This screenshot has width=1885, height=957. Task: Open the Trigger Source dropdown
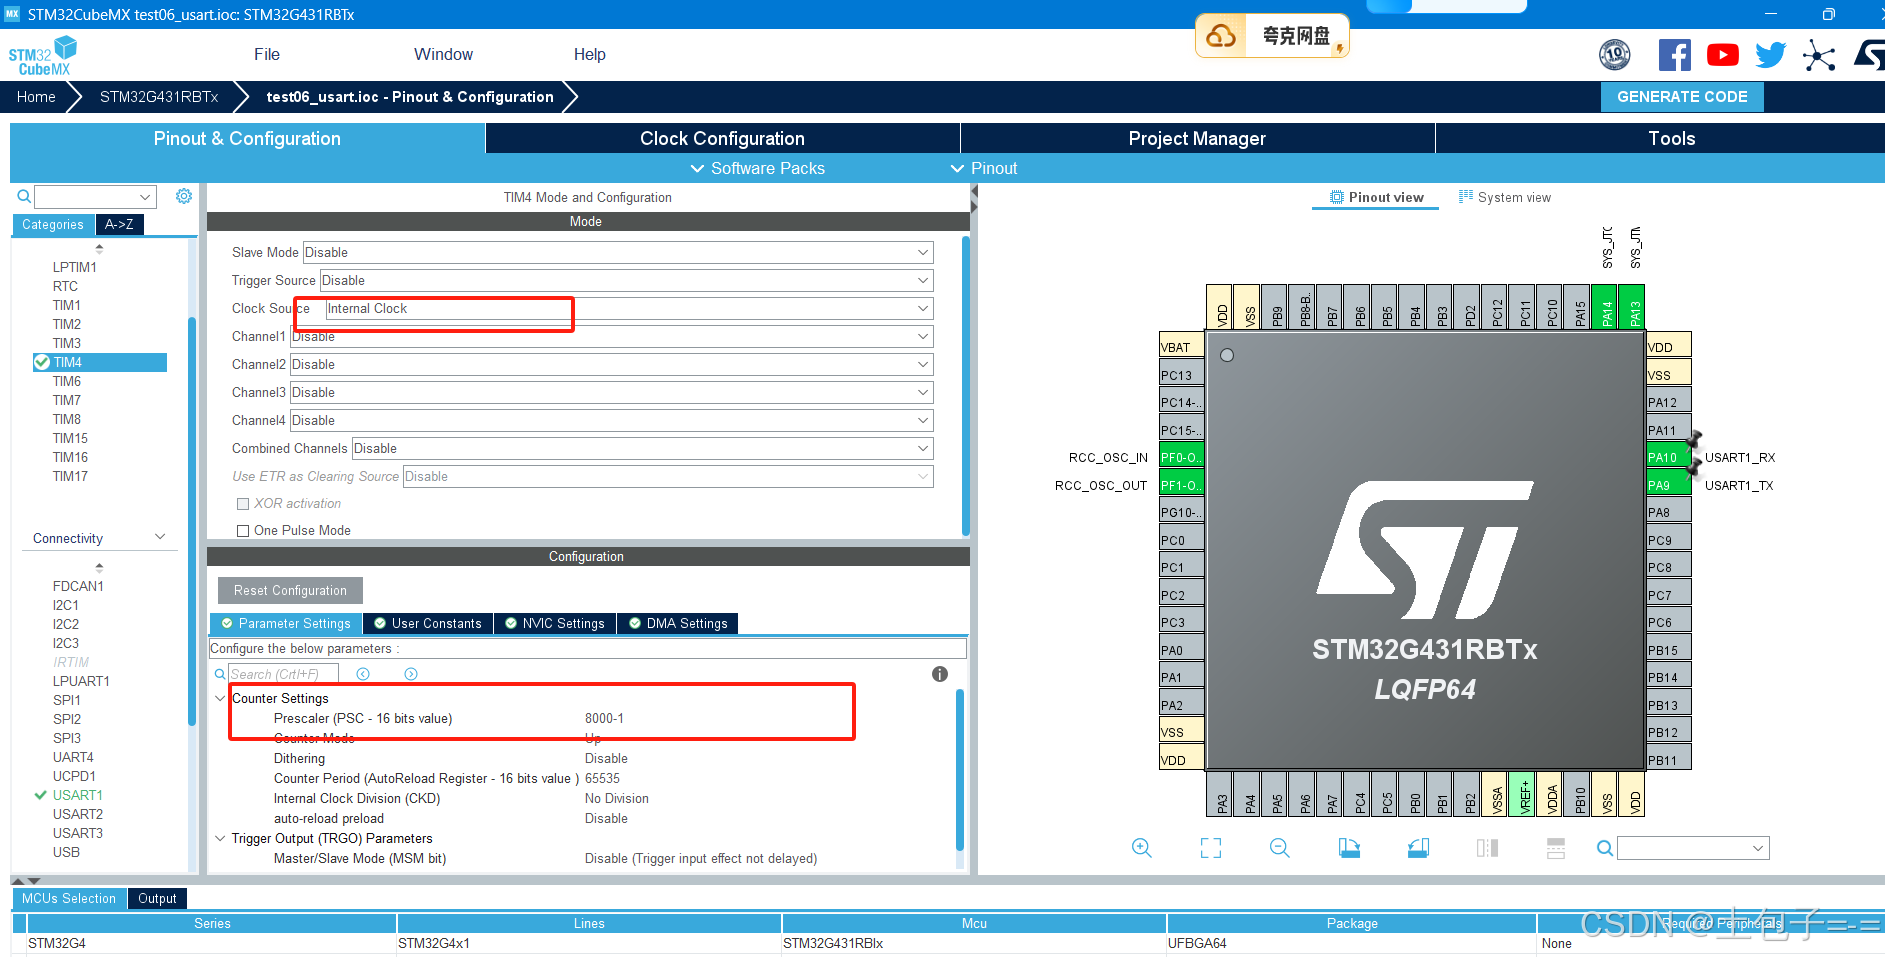pyautogui.click(x=626, y=280)
